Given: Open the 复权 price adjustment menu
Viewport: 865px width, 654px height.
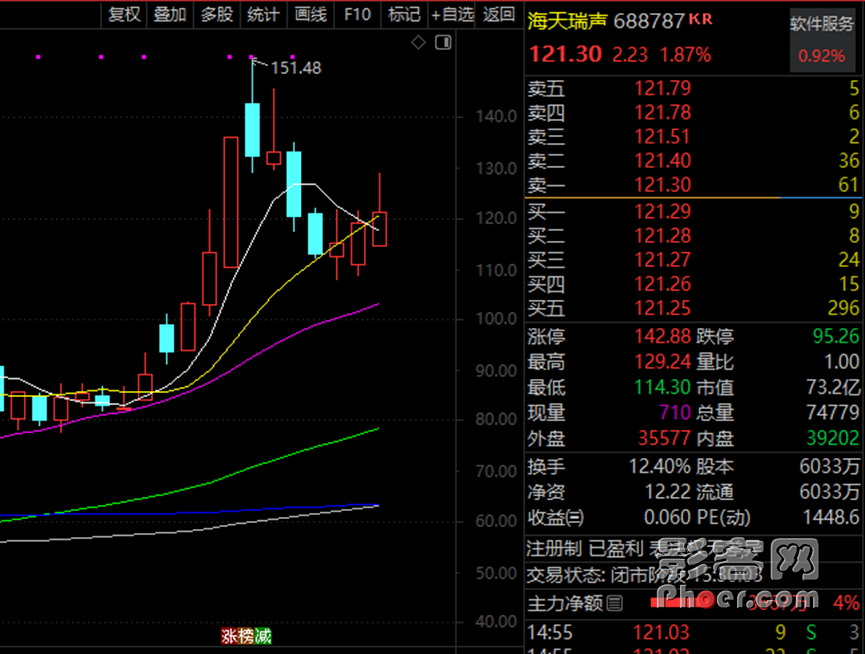Looking at the screenshot, I should click(x=124, y=15).
